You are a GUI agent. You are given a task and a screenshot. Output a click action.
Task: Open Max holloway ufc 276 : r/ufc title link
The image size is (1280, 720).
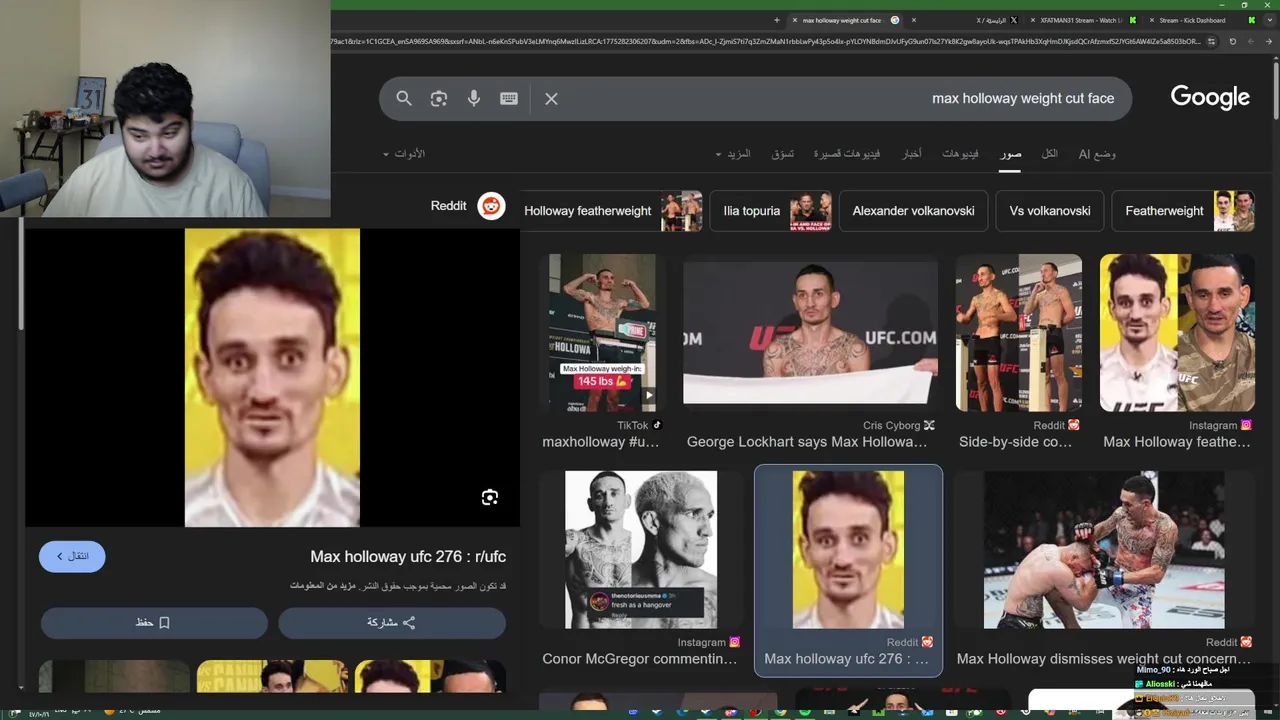(x=408, y=557)
